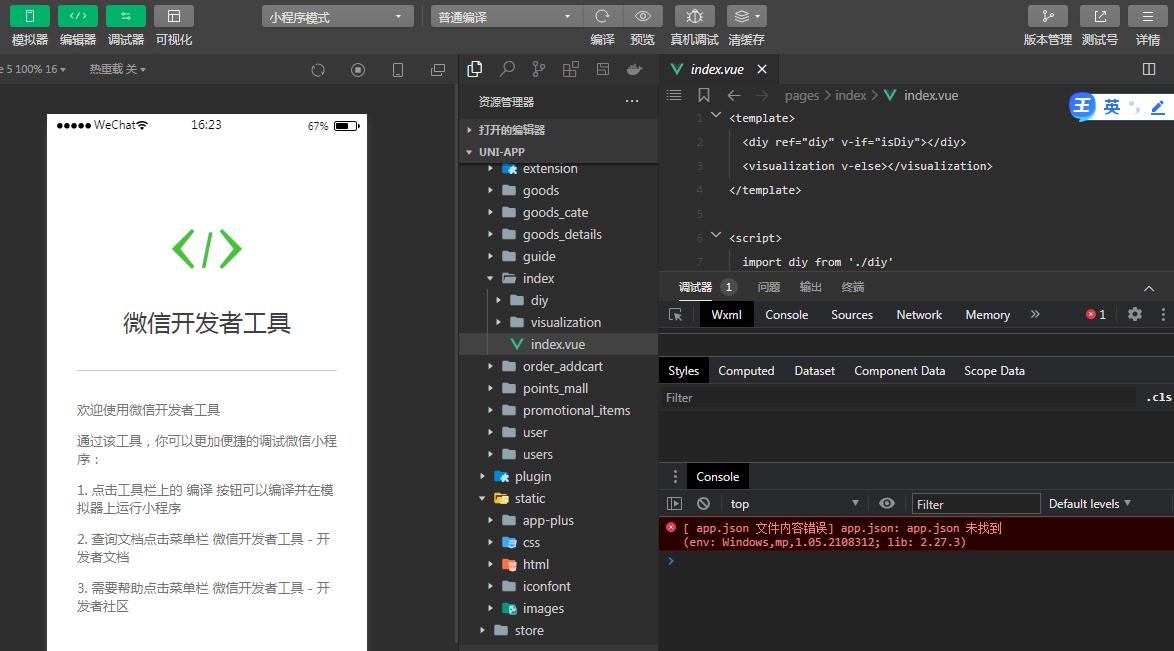
Task: Open the 小程序模式 mode dropdown
Action: coord(338,16)
